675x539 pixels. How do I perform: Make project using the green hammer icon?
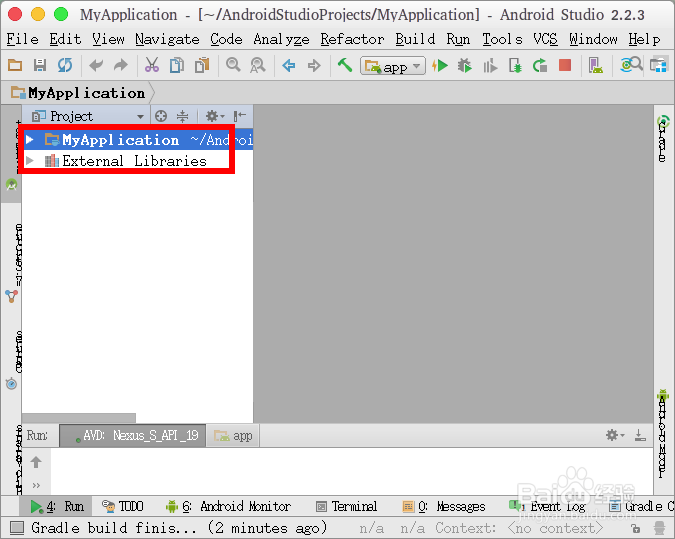click(345, 65)
